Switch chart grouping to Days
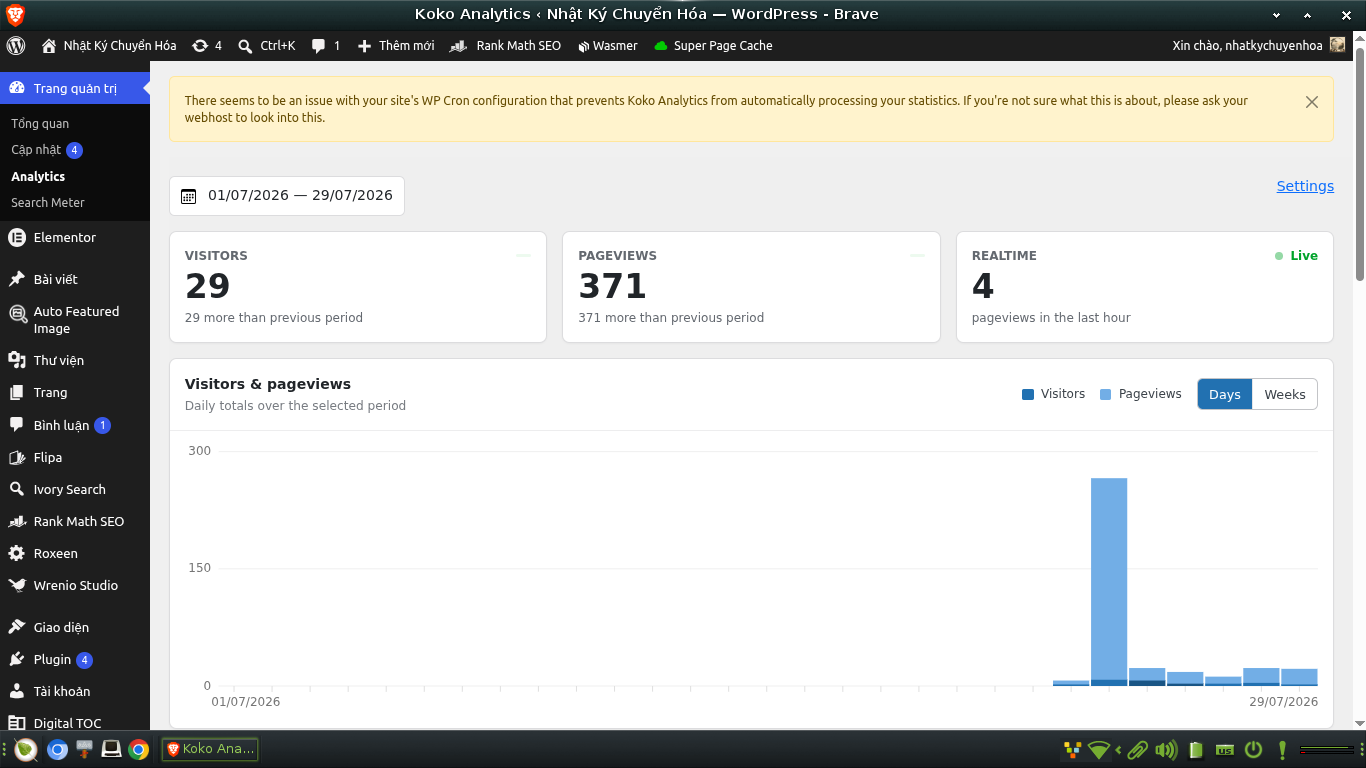Screen dimensions: 1366x768 tap(1225, 394)
